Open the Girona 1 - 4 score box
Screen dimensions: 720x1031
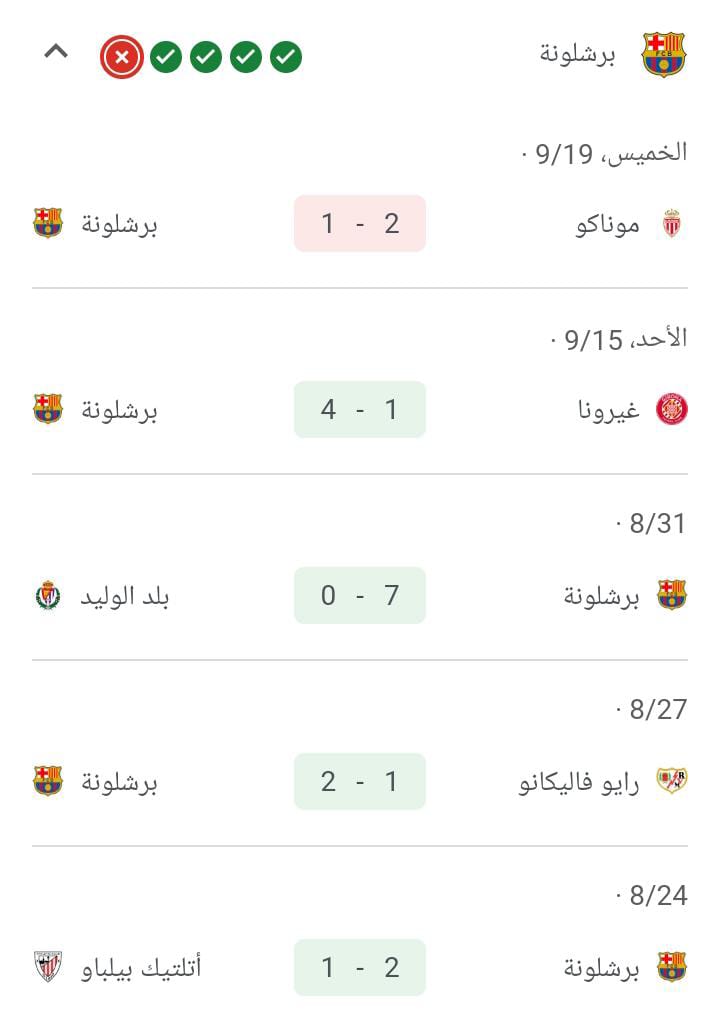click(360, 410)
